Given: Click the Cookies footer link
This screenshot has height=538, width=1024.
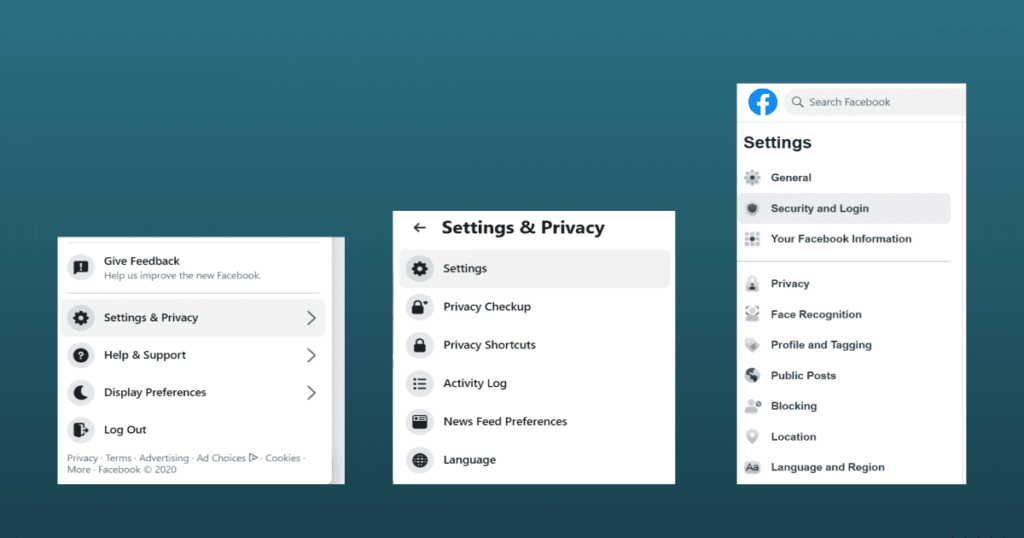Looking at the screenshot, I should pyautogui.click(x=283, y=458).
